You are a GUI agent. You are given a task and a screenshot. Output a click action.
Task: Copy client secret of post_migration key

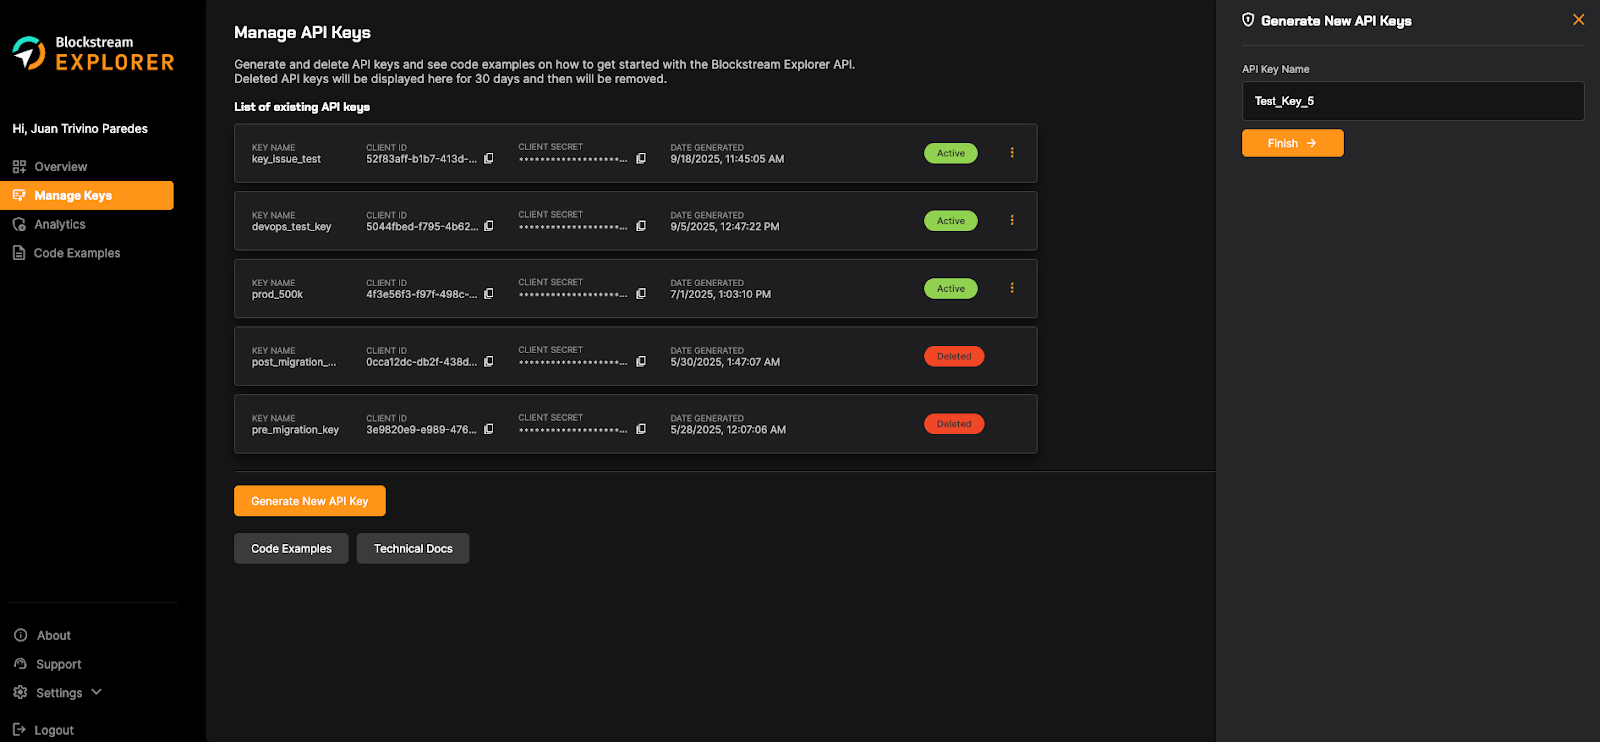(641, 362)
